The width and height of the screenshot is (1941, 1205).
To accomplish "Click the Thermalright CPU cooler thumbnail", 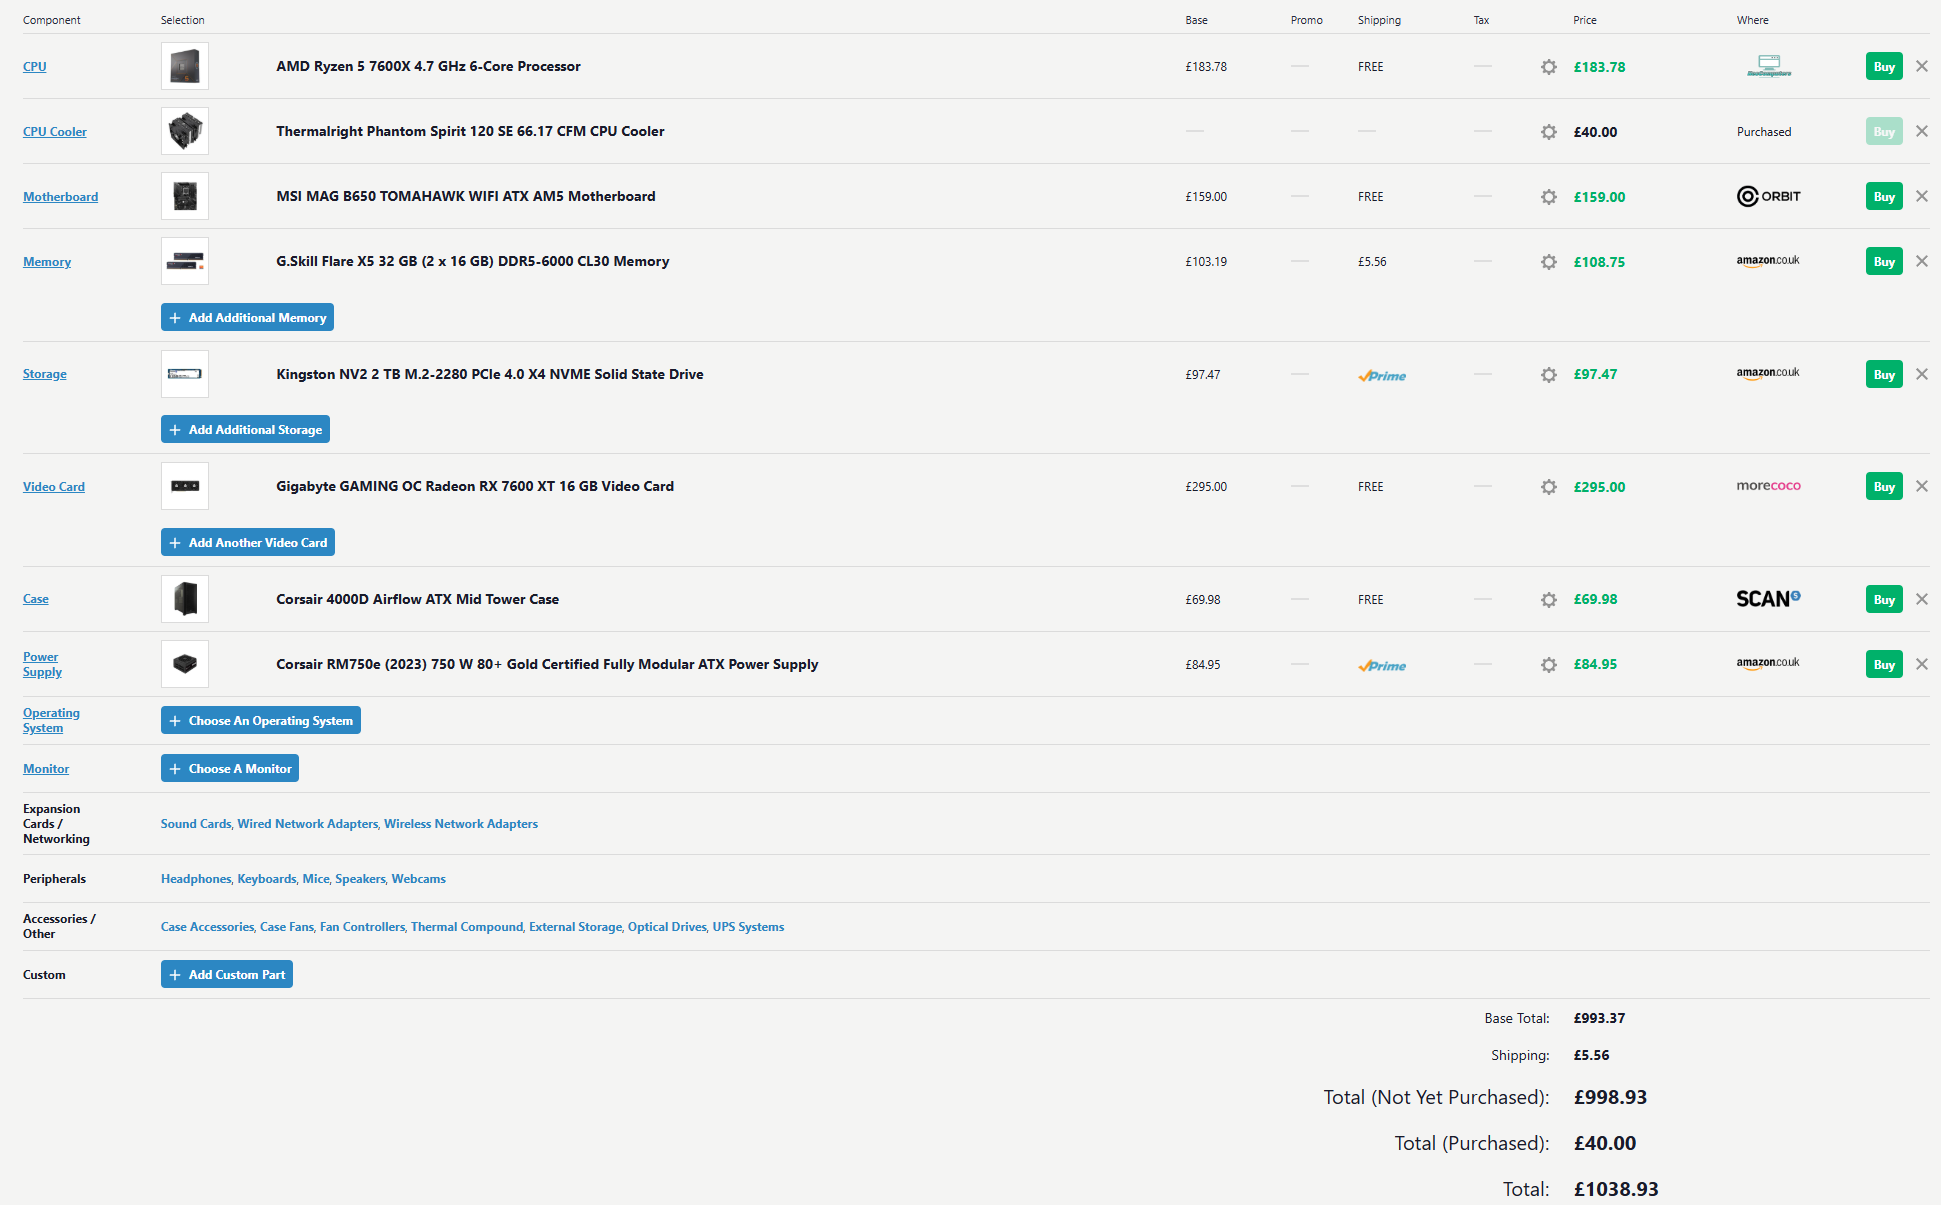I will 185,131.
